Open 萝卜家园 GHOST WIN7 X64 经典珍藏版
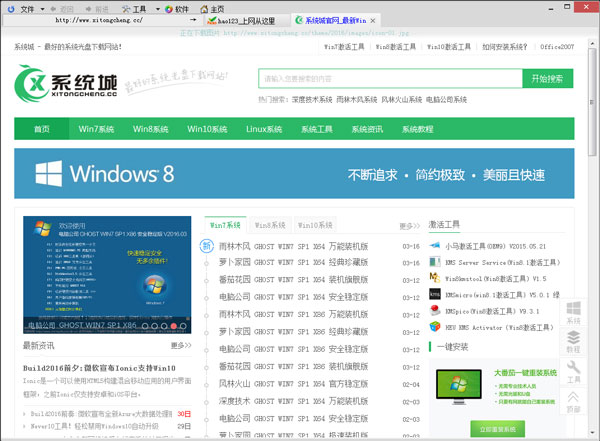 [x=293, y=263]
